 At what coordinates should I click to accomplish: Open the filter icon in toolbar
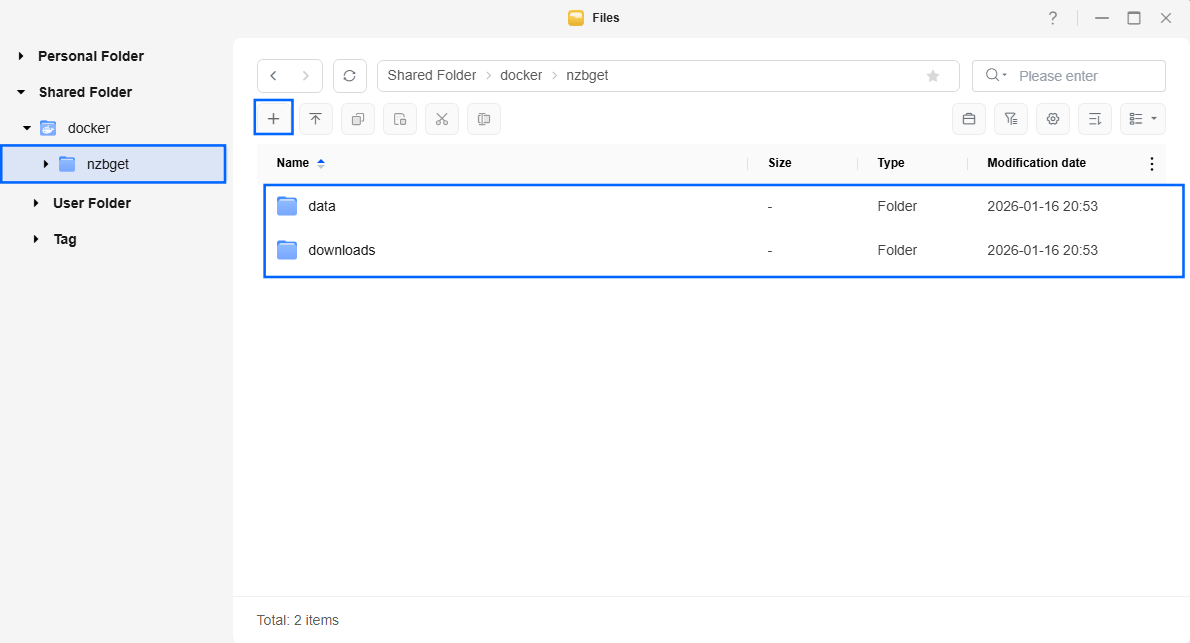tap(1011, 119)
